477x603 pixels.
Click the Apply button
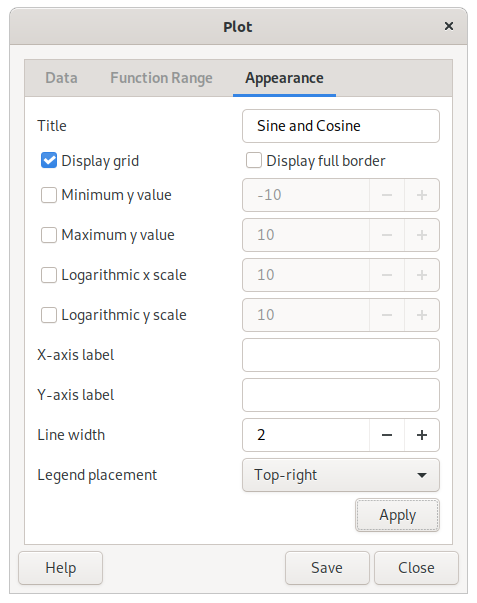coord(397,515)
